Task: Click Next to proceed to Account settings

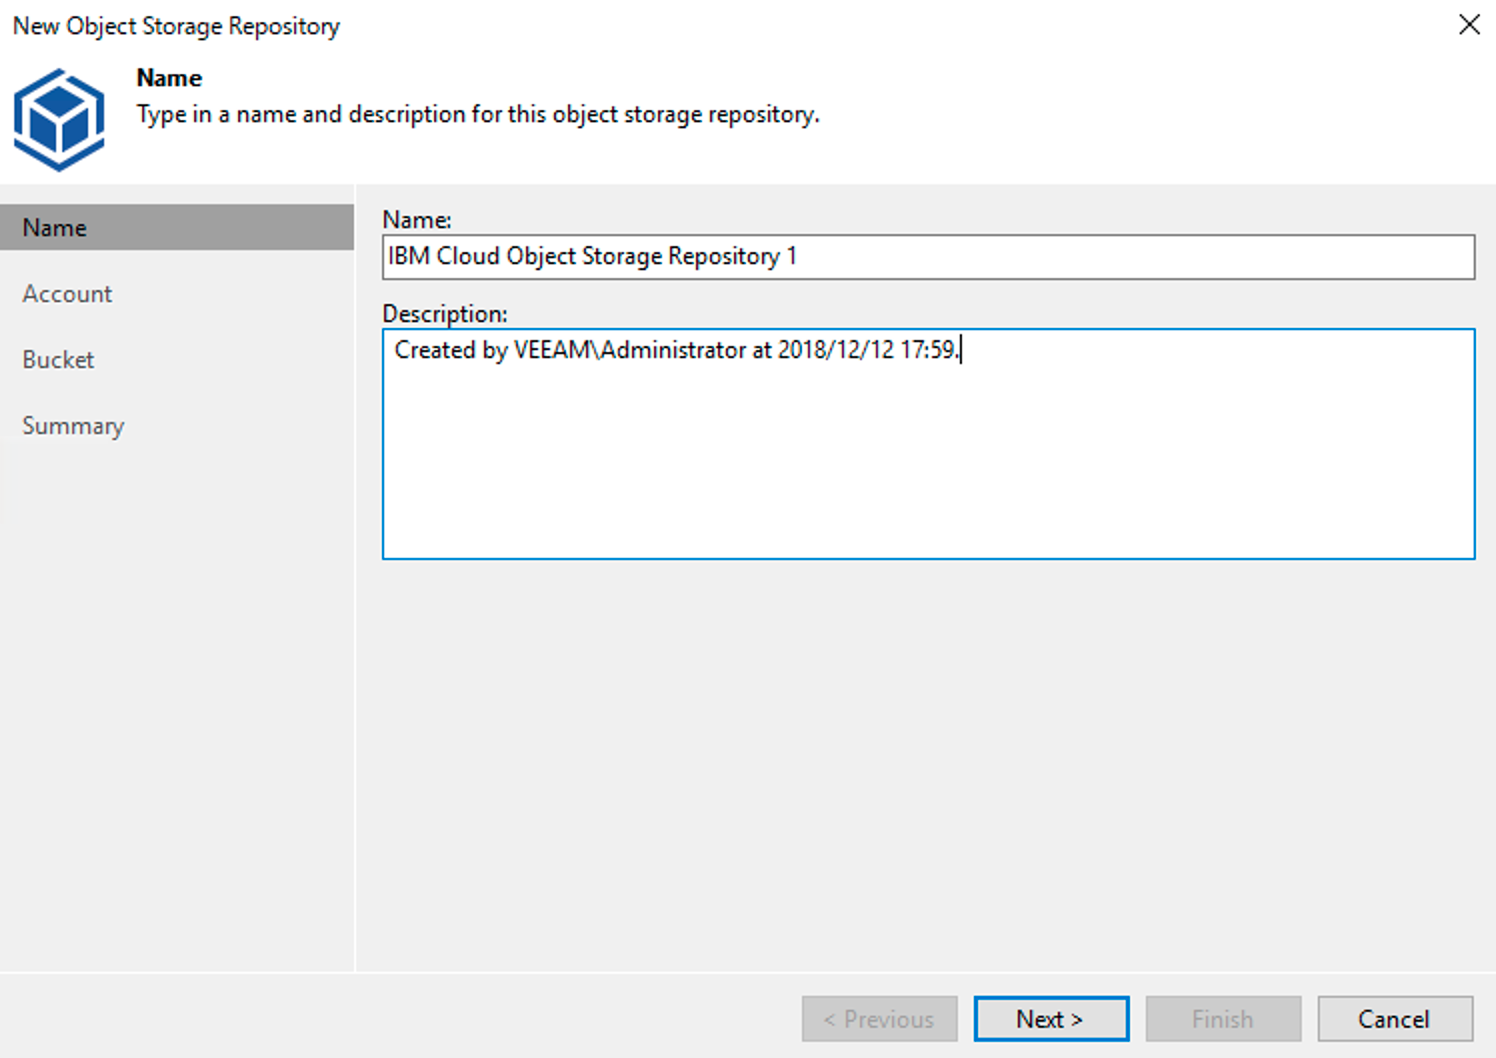Action: tap(1050, 1018)
